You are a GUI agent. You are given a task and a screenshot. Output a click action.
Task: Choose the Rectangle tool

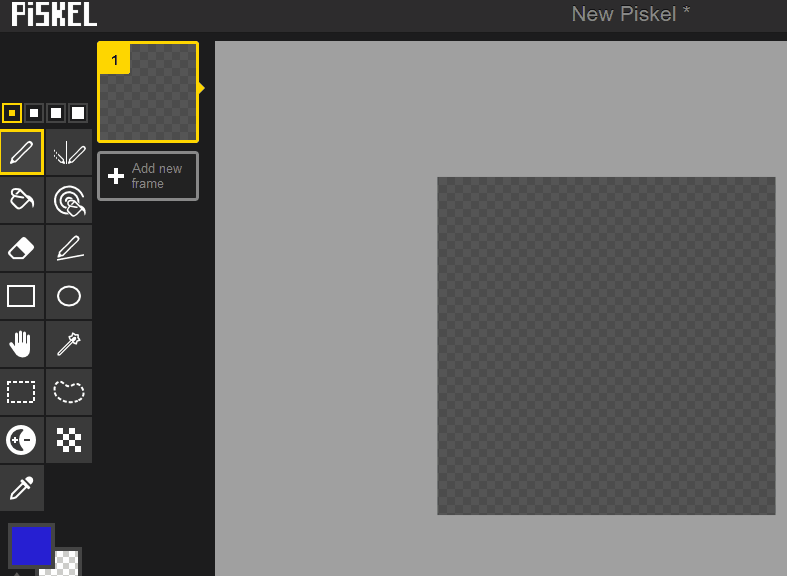tap(22, 296)
